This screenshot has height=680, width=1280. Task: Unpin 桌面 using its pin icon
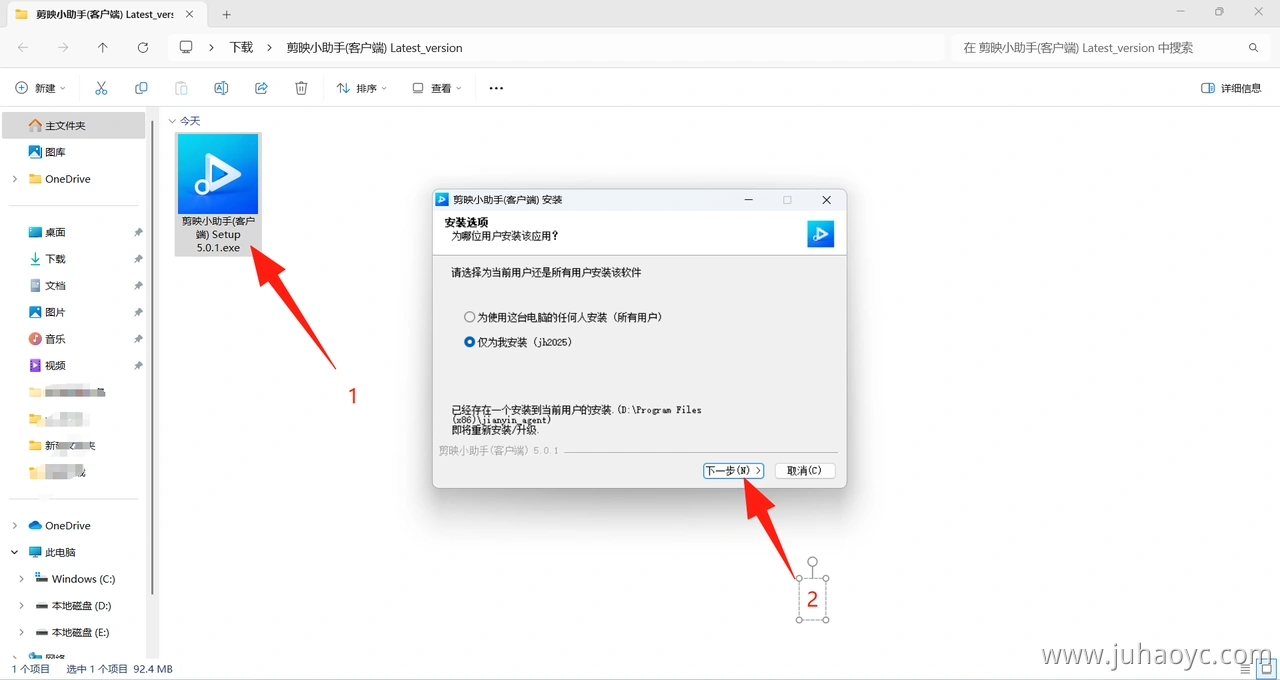(x=138, y=232)
